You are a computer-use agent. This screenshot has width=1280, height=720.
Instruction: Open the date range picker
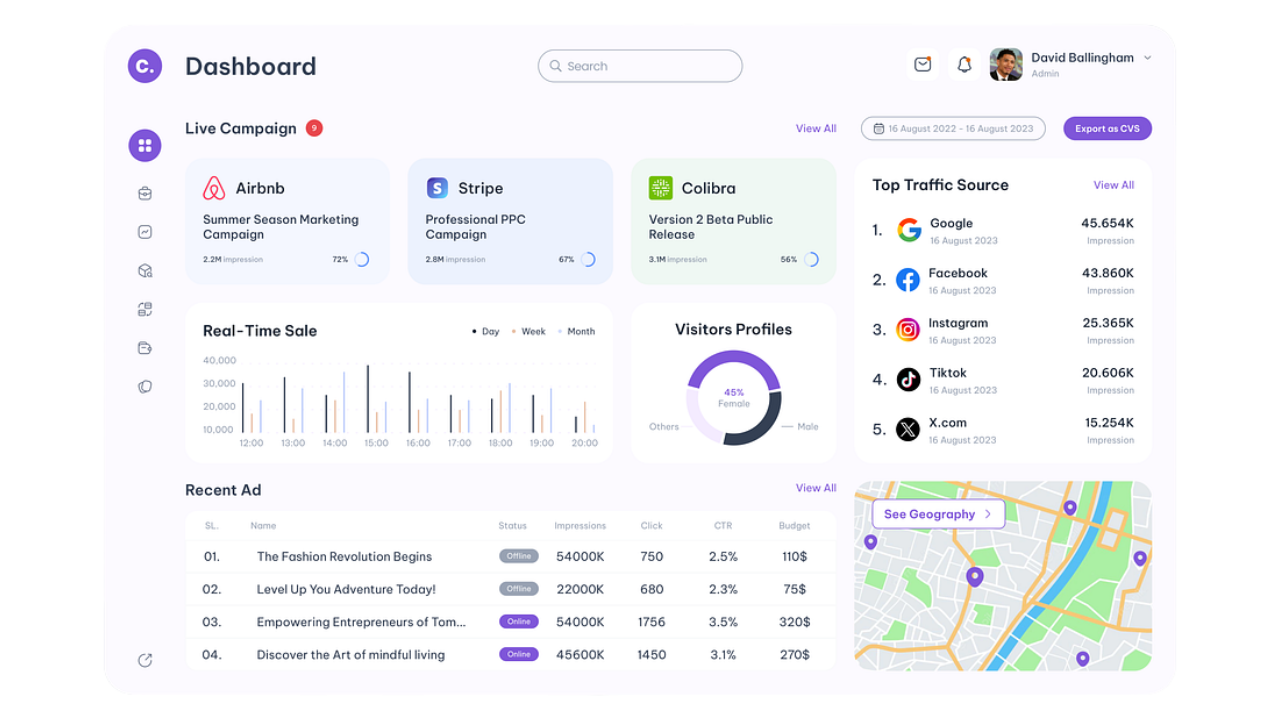[952, 129]
